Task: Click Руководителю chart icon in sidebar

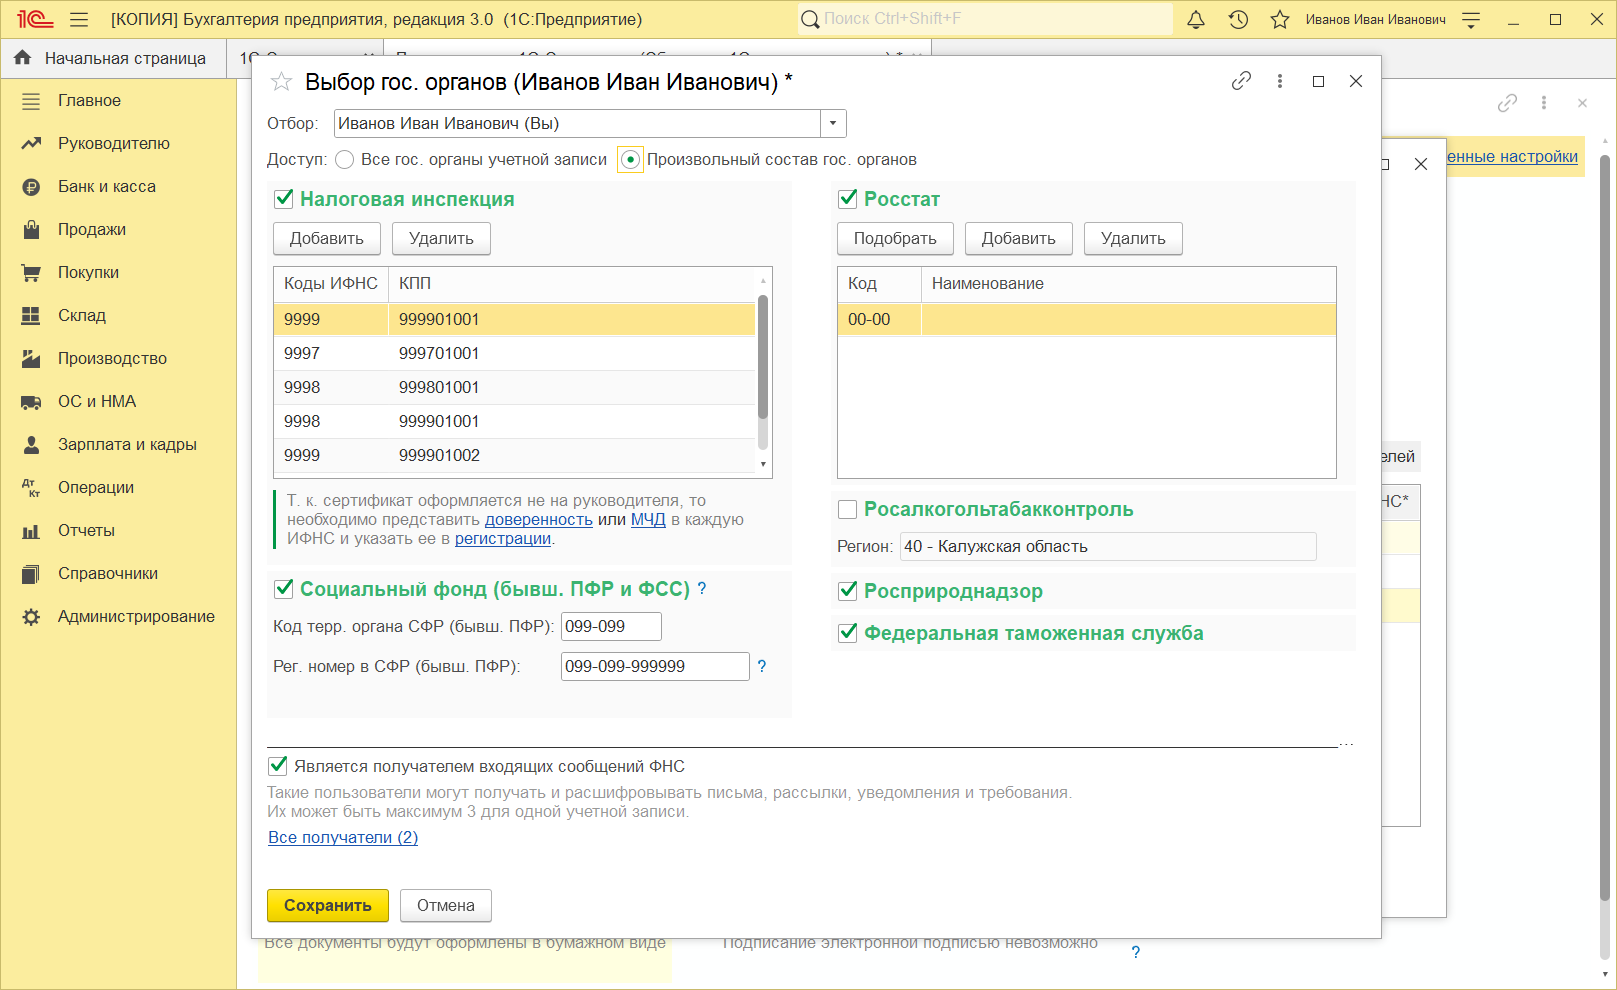Action: coord(31,144)
